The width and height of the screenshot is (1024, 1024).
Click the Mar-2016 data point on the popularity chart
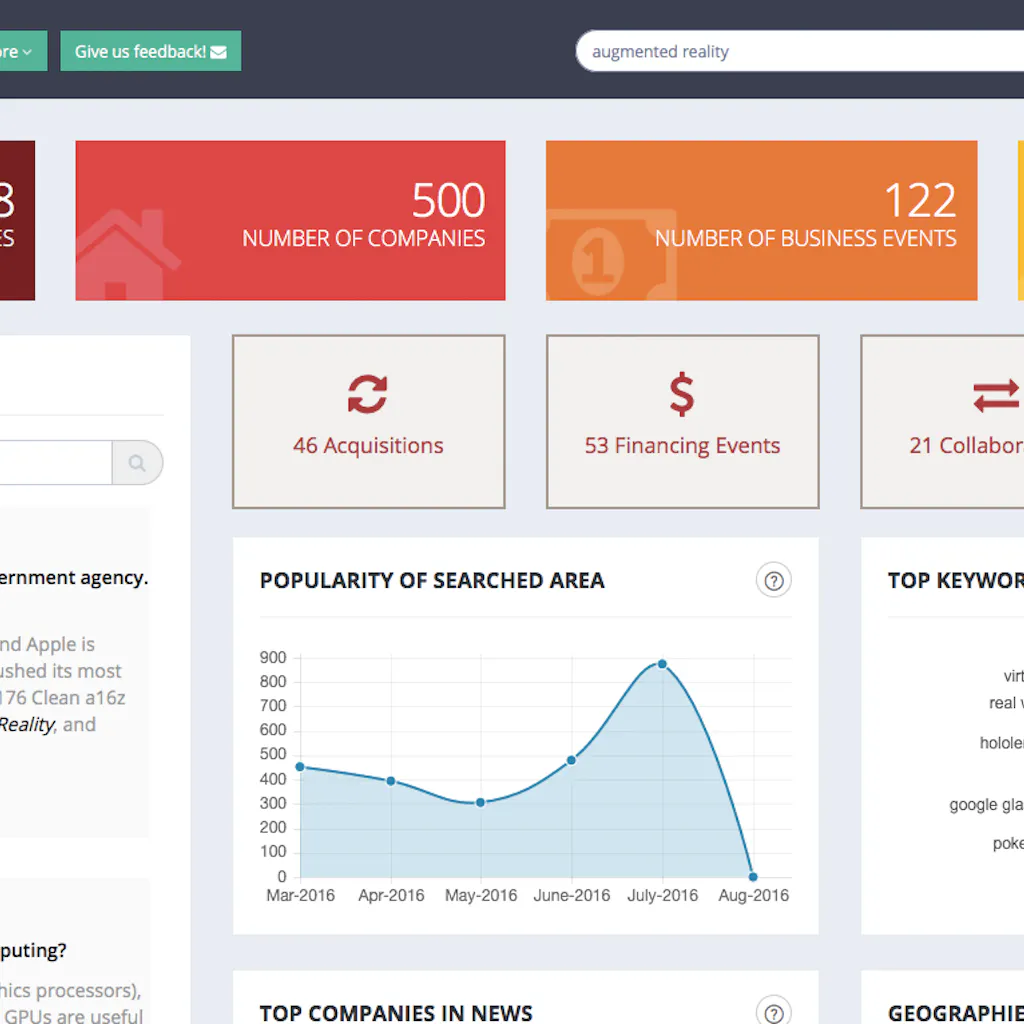(x=300, y=766)
